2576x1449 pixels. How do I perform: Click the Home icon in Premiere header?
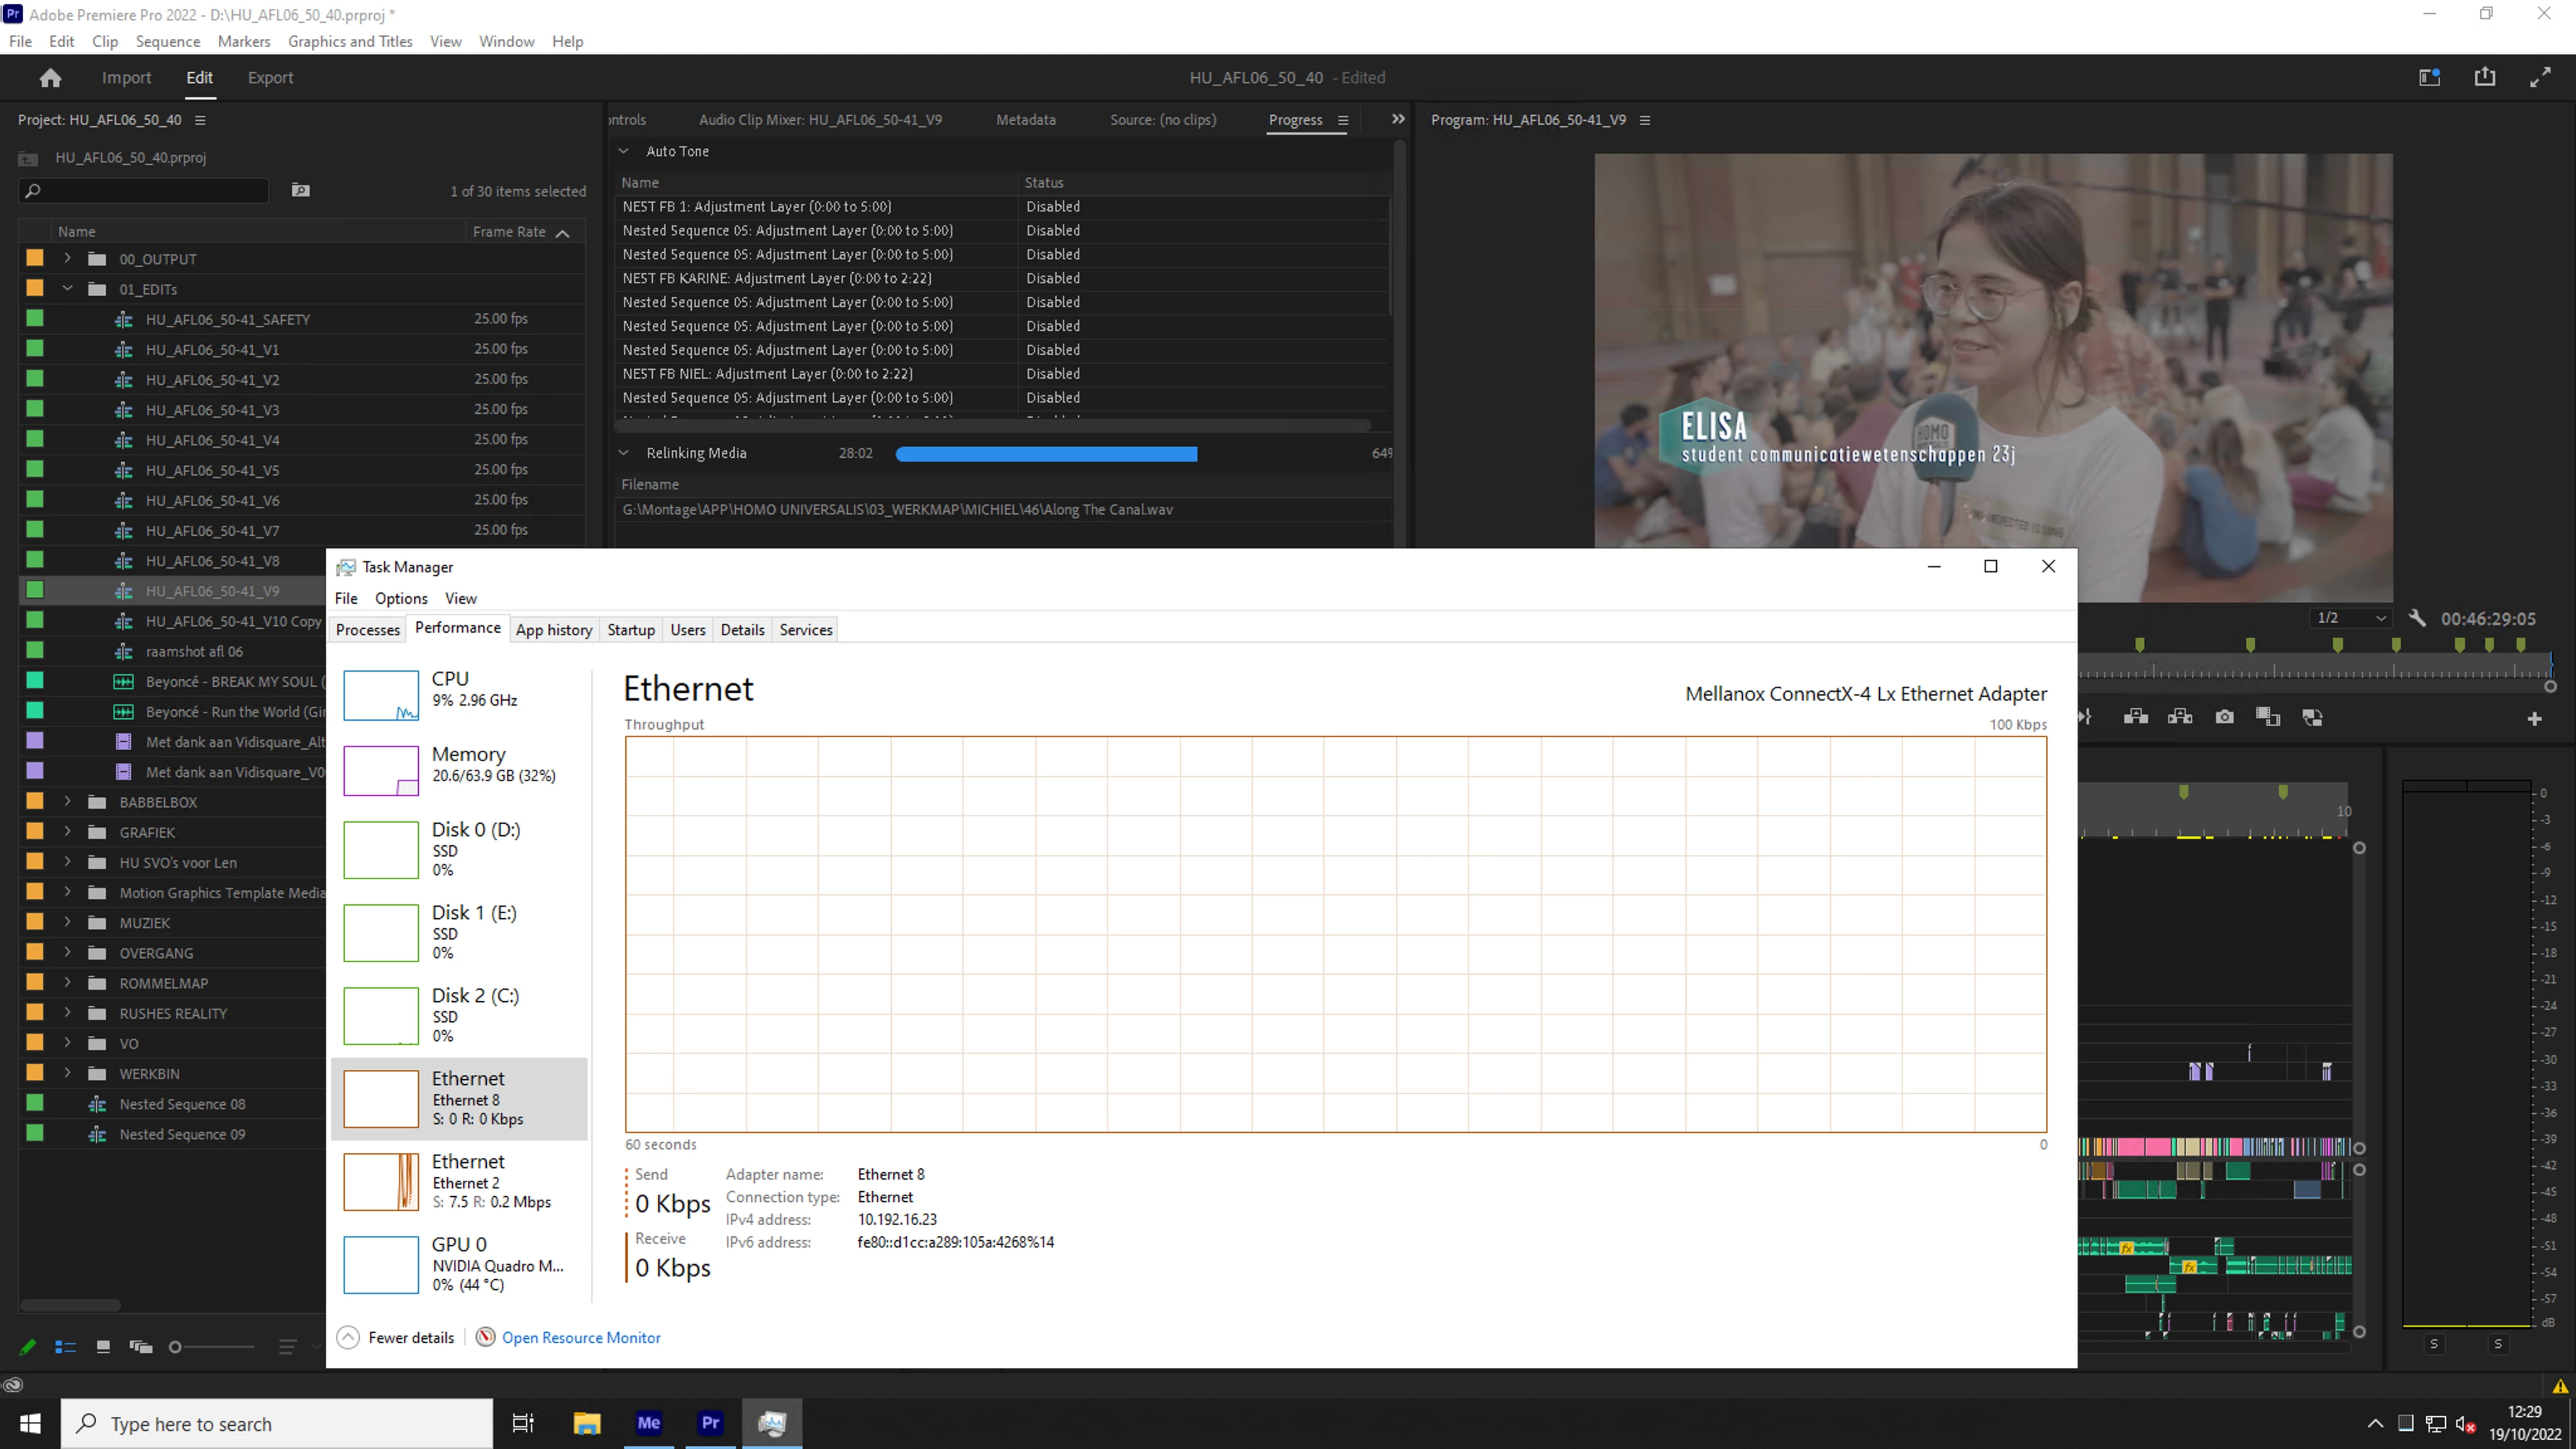pyautogui.click(x=50, y=78)
